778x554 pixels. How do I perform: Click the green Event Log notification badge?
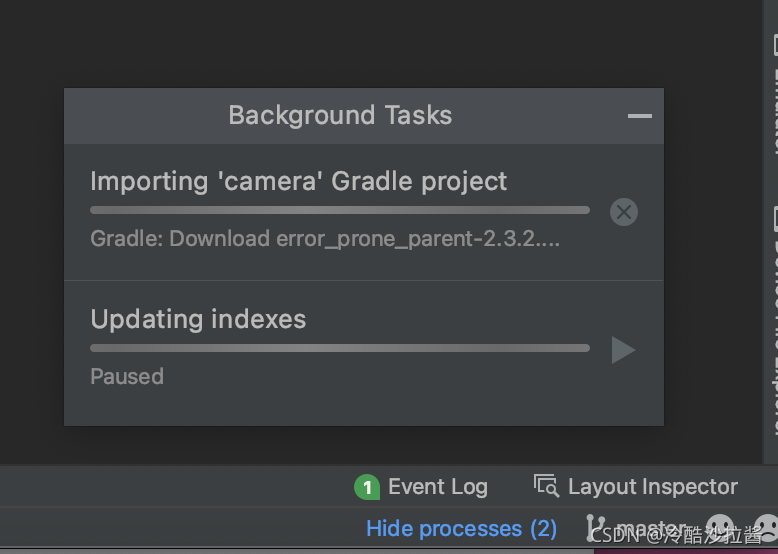367,487
